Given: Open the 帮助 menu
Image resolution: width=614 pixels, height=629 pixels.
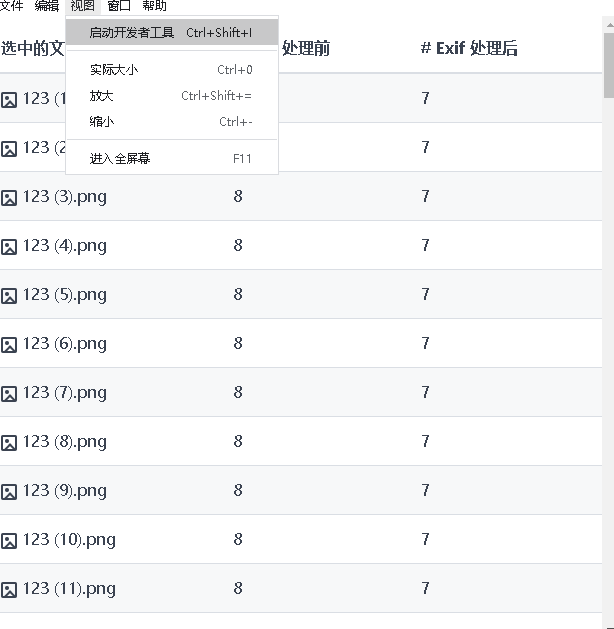Looking at the screenshot, I should point(154,6).
